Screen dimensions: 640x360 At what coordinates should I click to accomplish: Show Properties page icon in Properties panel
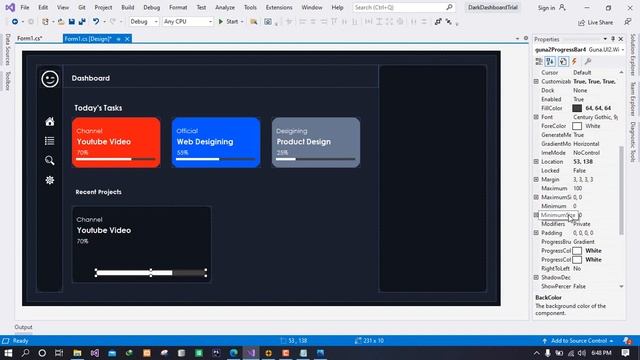pos(563,62)
